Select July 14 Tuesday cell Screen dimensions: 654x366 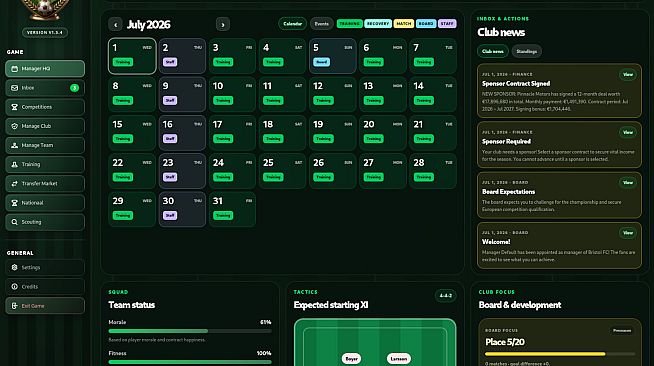433,95
